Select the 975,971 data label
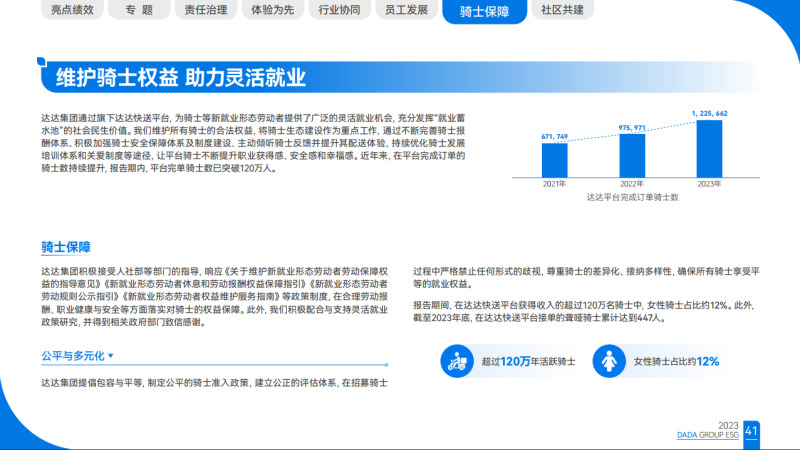This screenshot has width=800, height=450. click(x=632, y=128)
